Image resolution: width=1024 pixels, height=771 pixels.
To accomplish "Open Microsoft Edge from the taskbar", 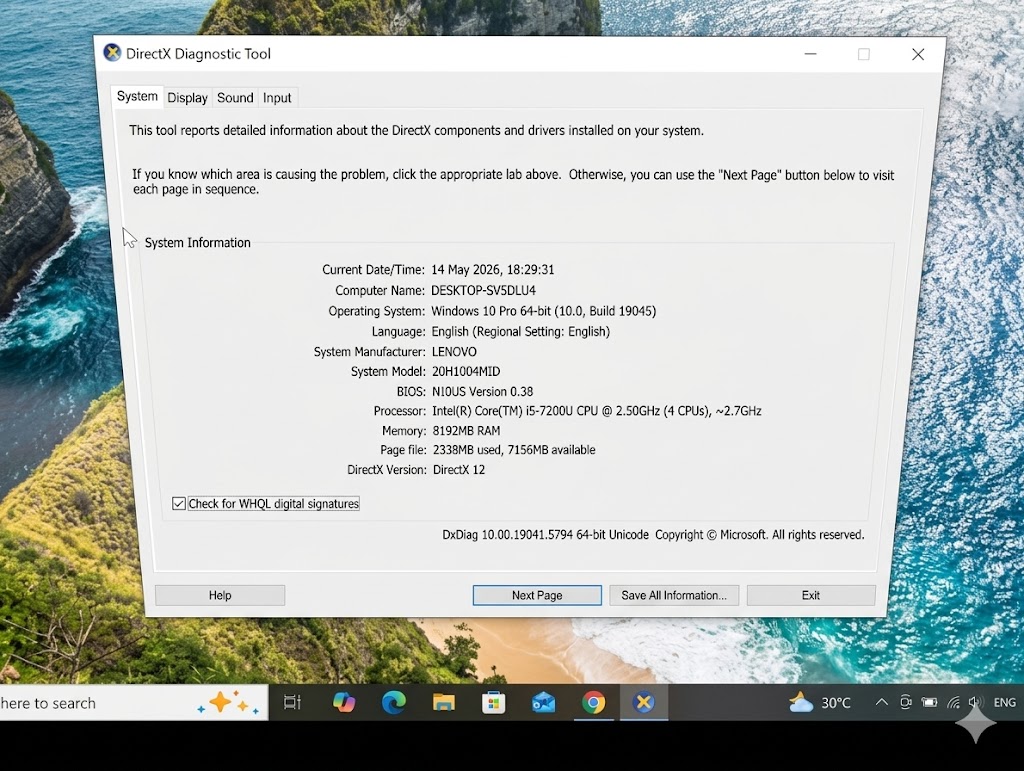I will [x=393, y=702].
